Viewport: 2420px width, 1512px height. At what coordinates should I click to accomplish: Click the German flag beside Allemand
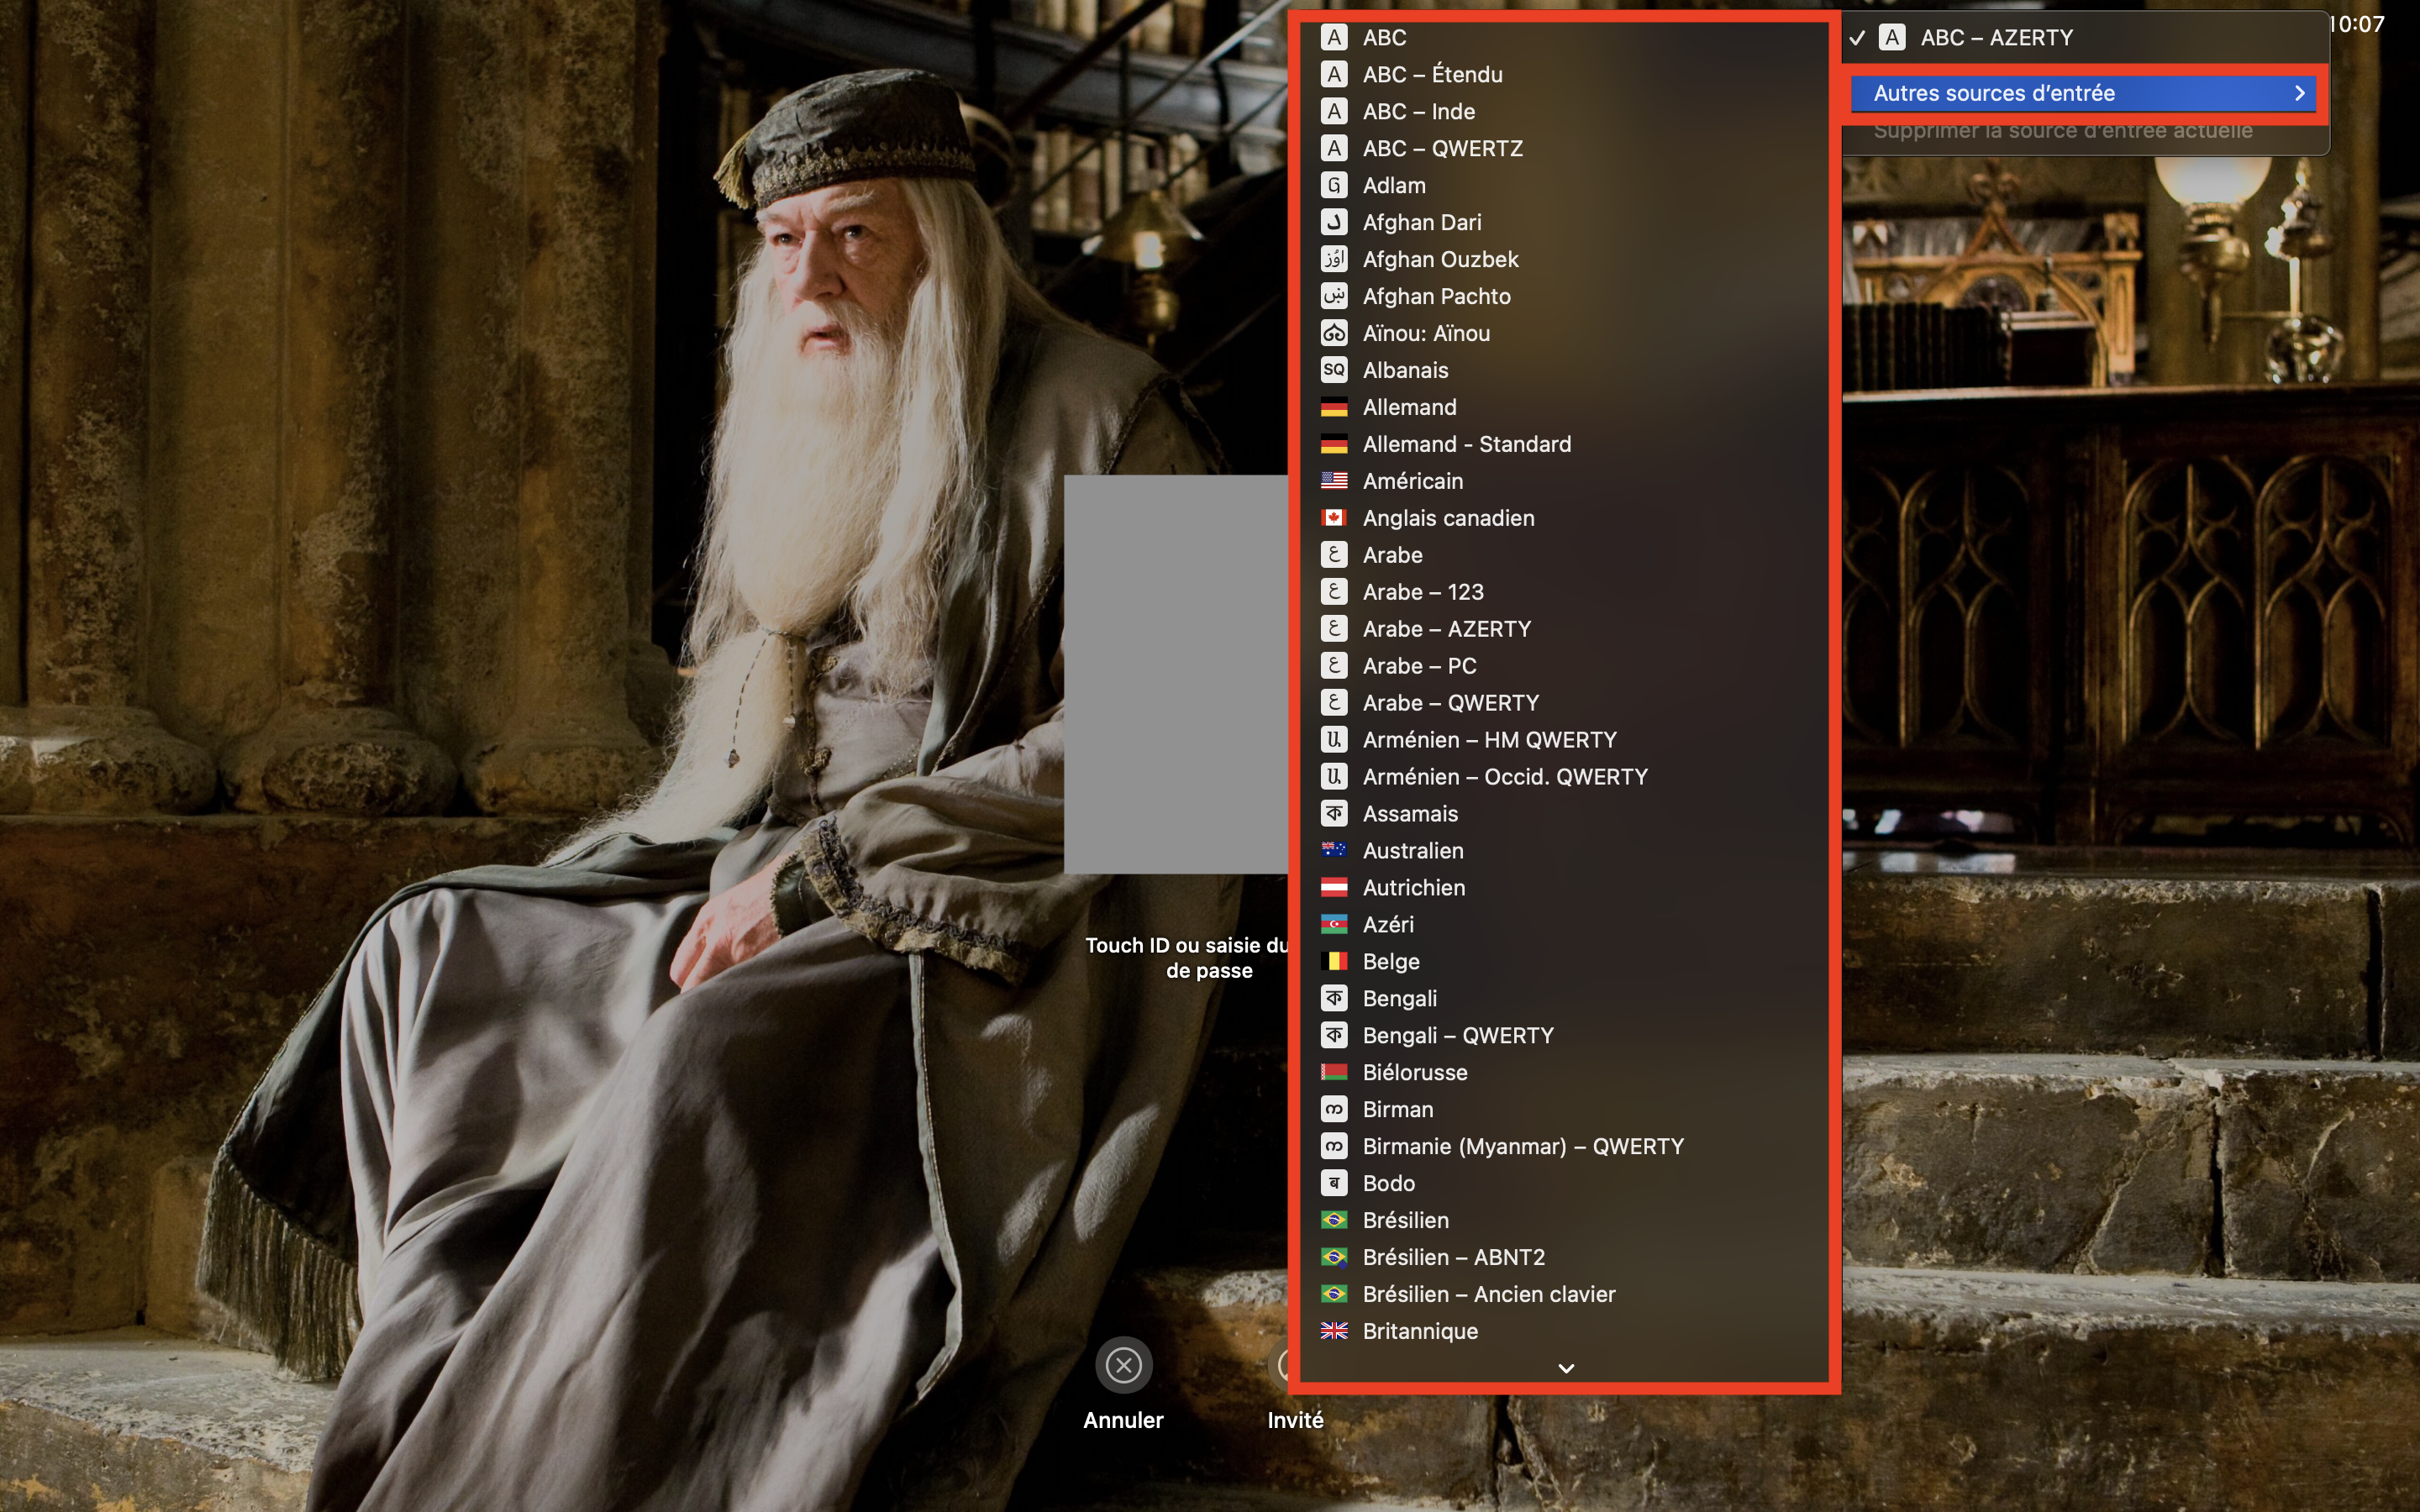1334,407
